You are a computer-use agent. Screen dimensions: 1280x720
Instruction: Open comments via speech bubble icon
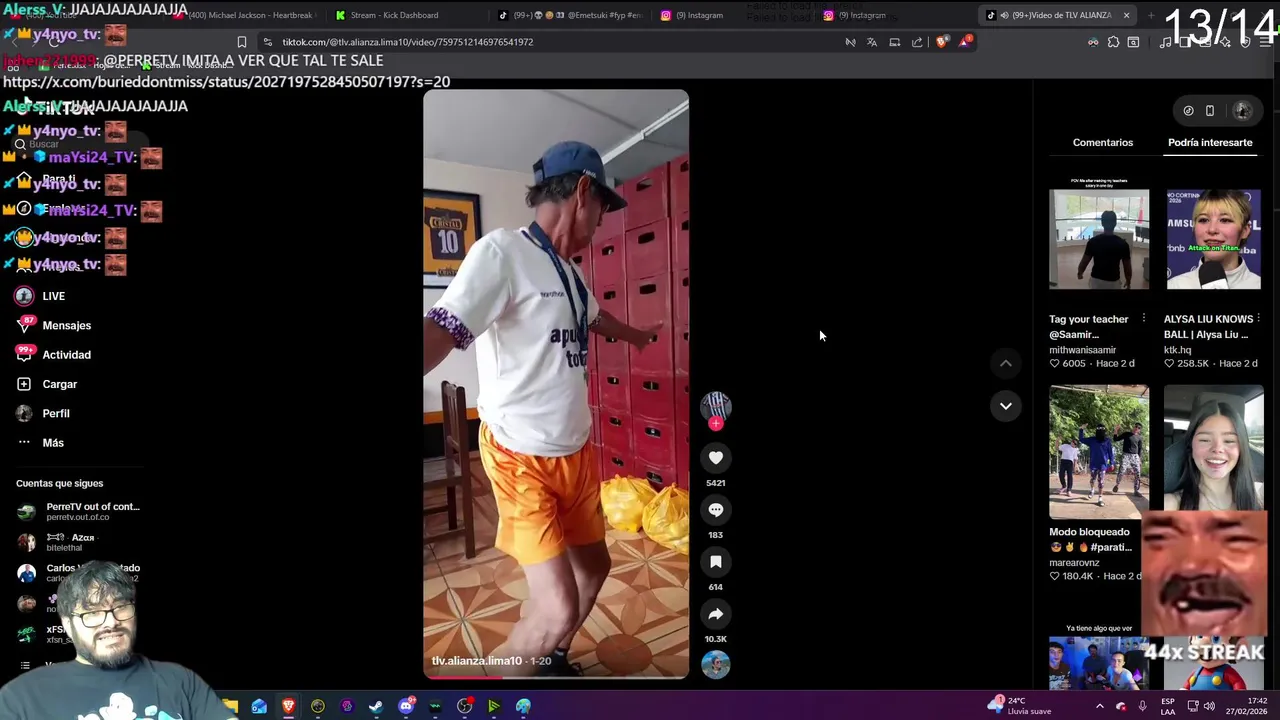click(x=715, y=510)
